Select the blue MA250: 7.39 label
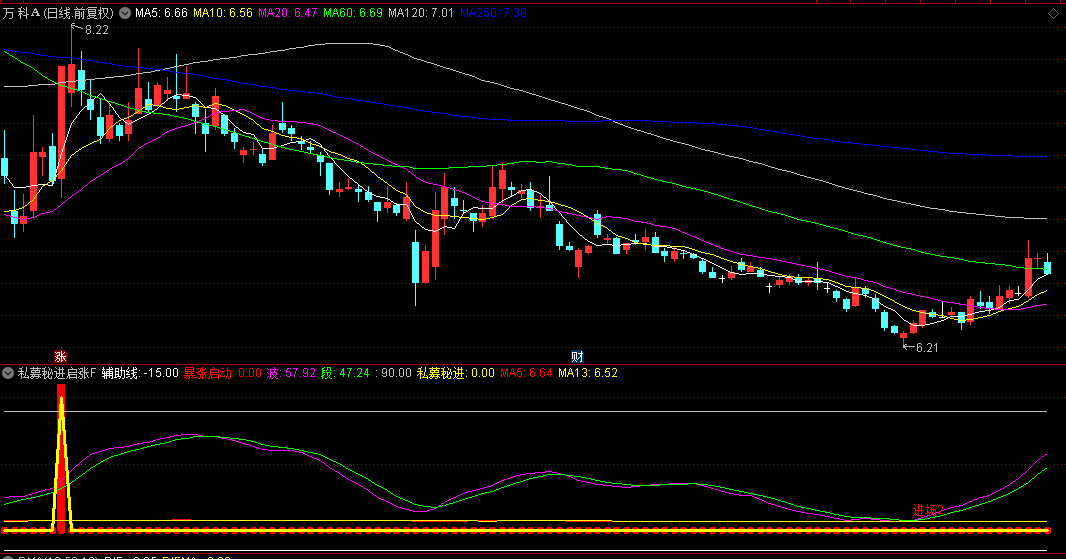The width and height of the screenshot is (1066, 559). coord(493,13)
